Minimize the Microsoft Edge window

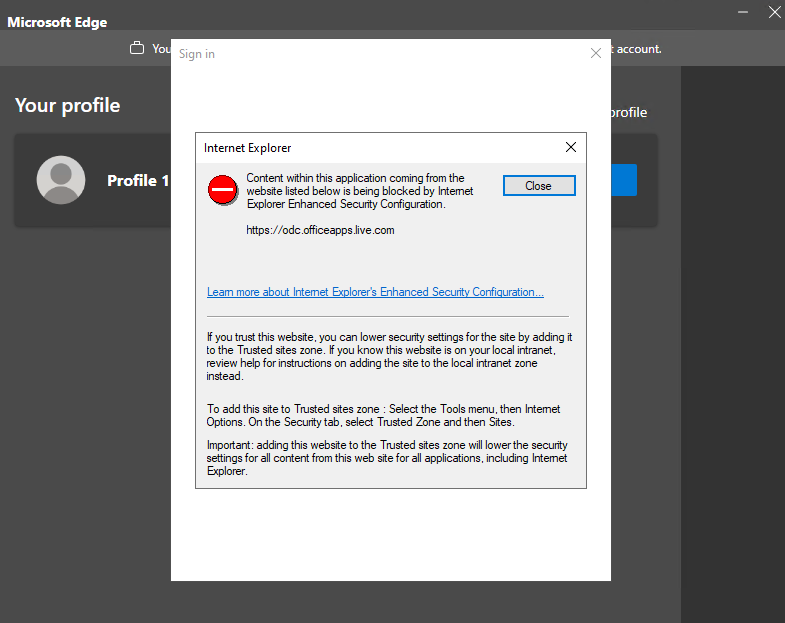(x=743, y=12)
